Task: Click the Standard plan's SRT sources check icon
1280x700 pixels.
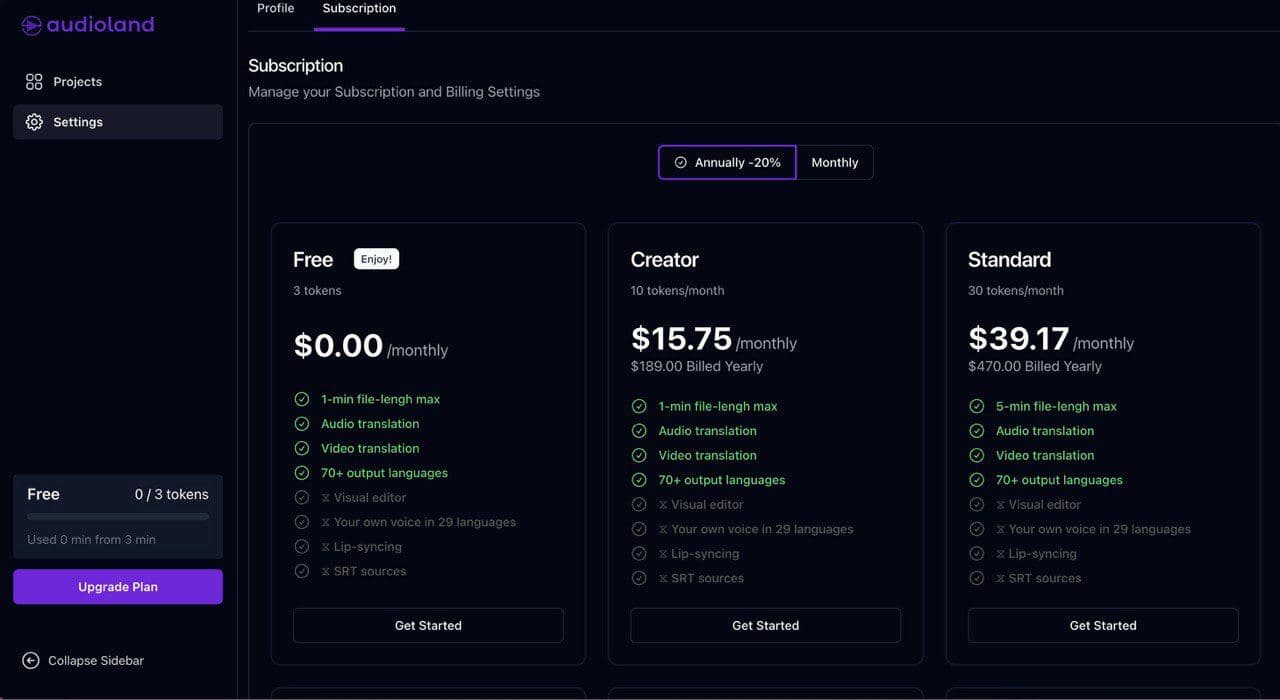Action: click(977, 578)
